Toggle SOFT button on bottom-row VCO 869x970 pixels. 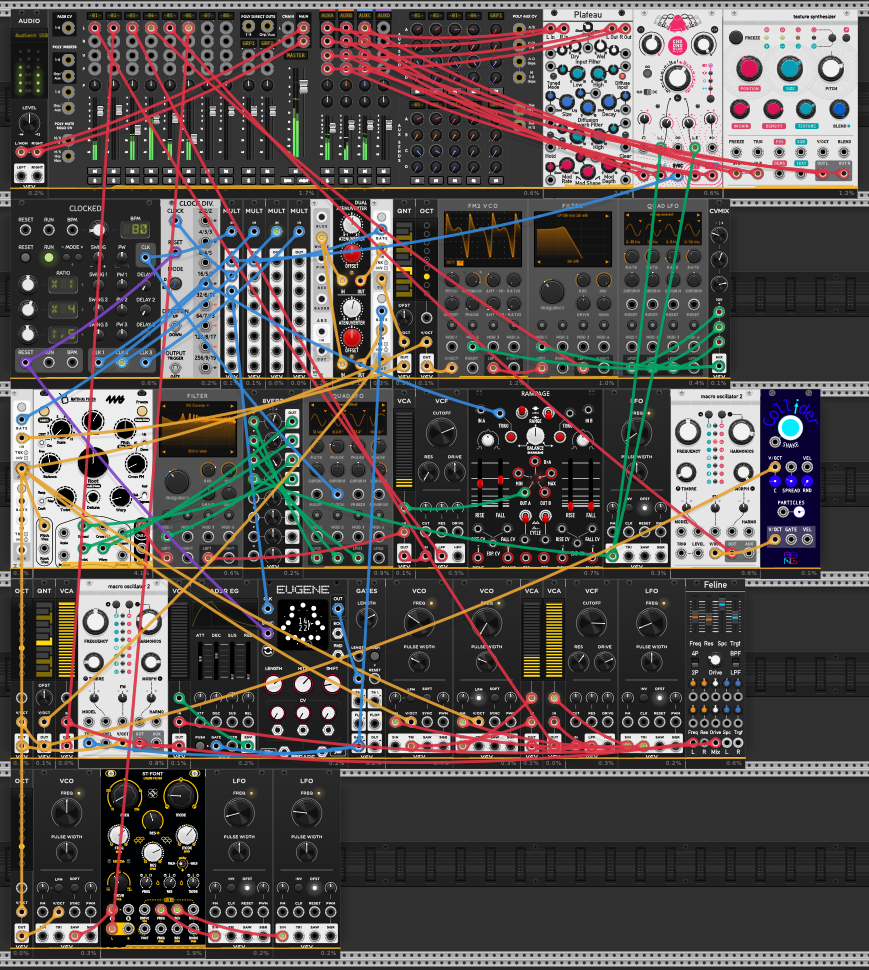click(74, 888)
